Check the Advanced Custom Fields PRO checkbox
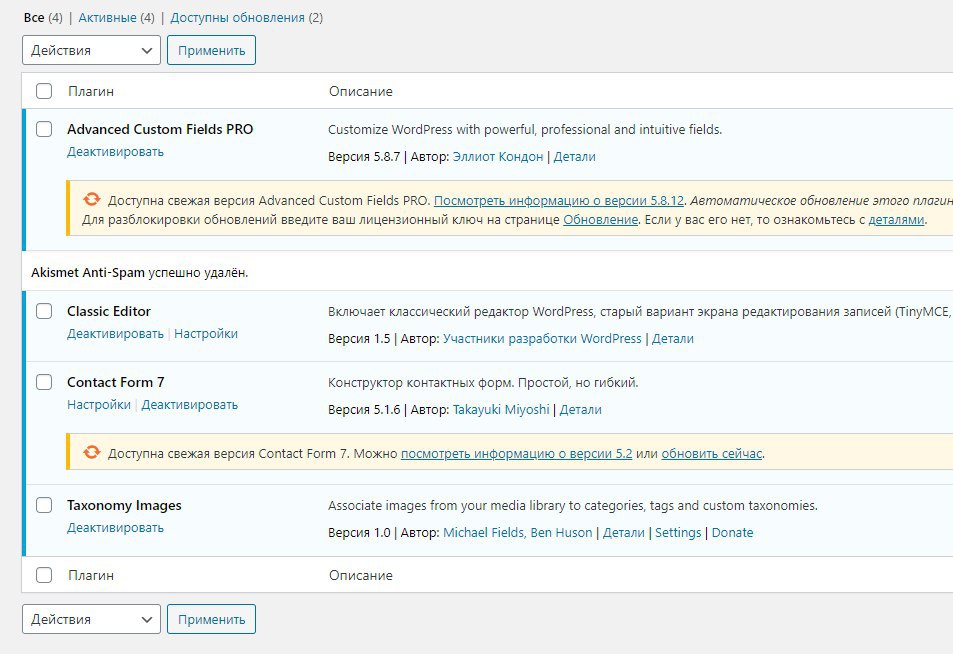The image size is (953, 654). [44, 129]
